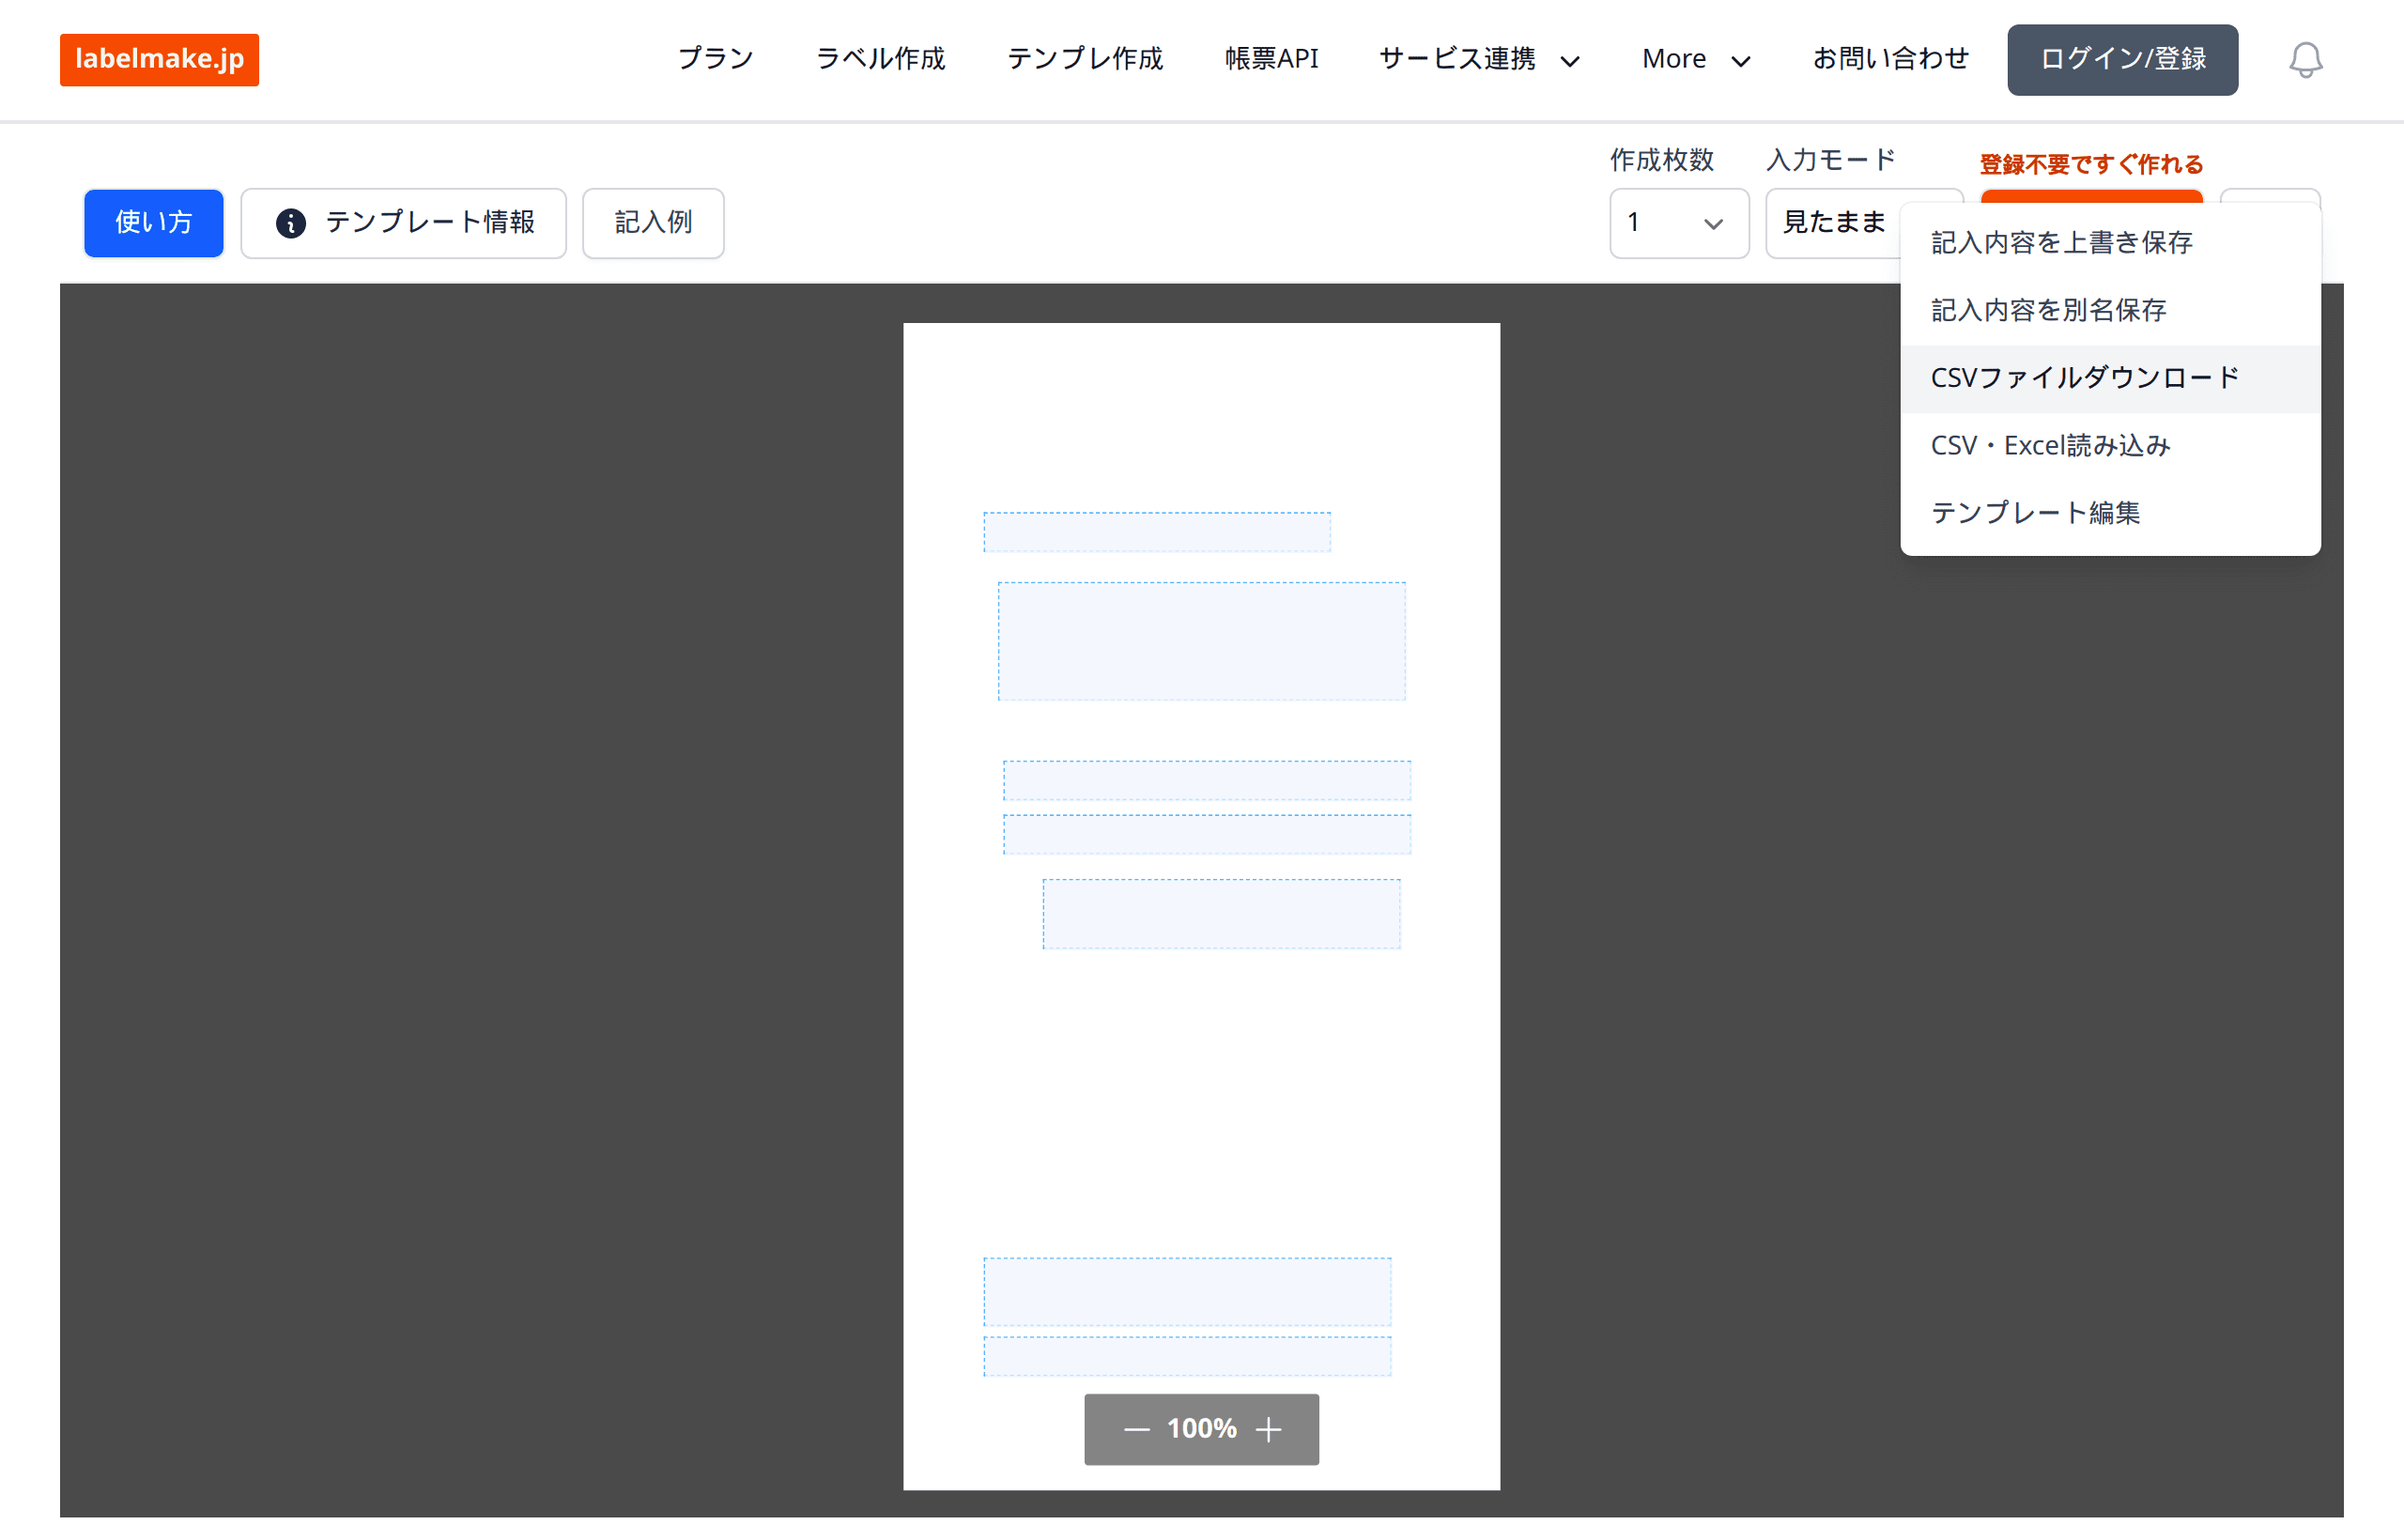
Task: Expand the サービス連携 dropdown menu
Action: point(1479,59)
